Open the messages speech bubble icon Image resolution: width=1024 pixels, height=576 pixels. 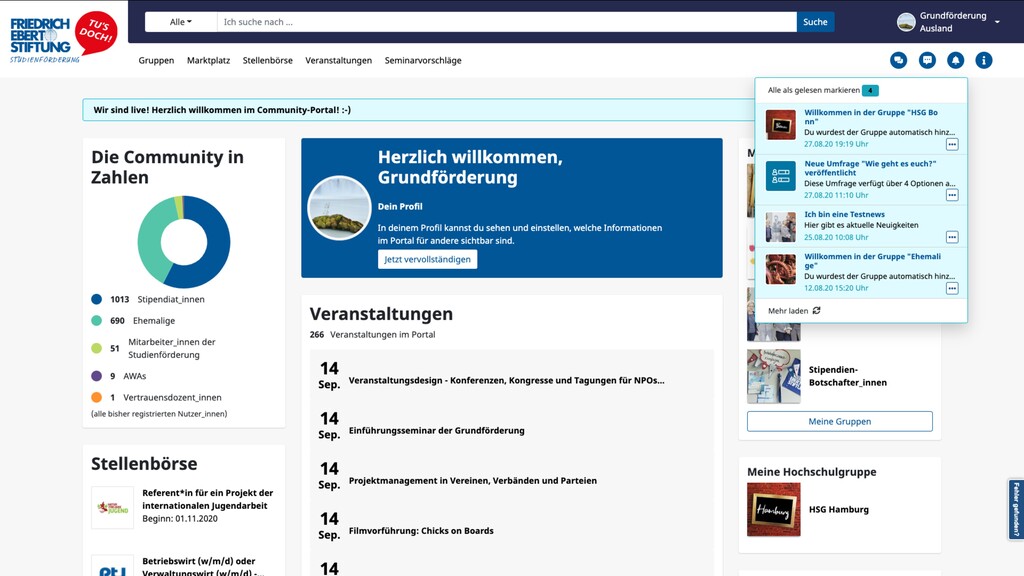[x=927, y=60]
